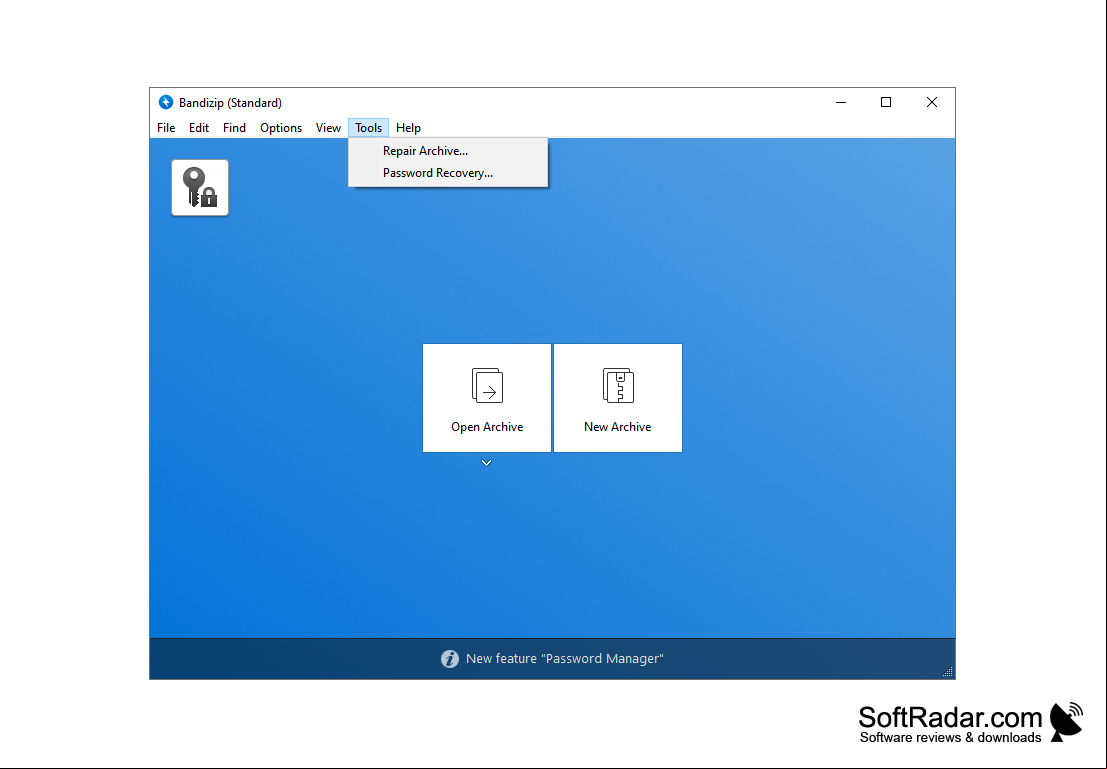1107x769 pixels.
Task: Choose Repair Archive... from Tools menu
Action: click(448, 151)
